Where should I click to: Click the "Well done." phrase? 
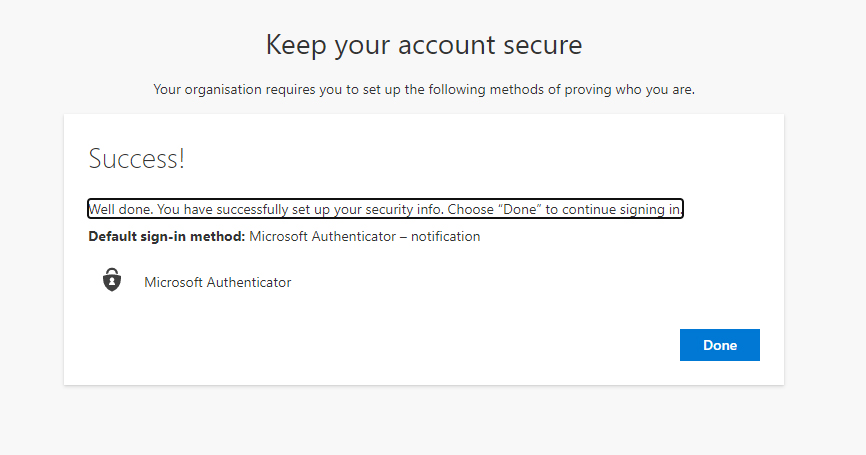pyautogui.click(x=120, y=210)
